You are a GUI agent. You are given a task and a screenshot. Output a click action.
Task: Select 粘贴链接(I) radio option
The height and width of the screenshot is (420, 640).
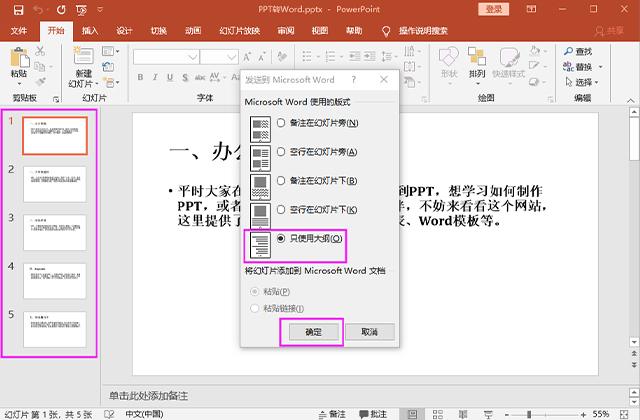click(254, 308)
